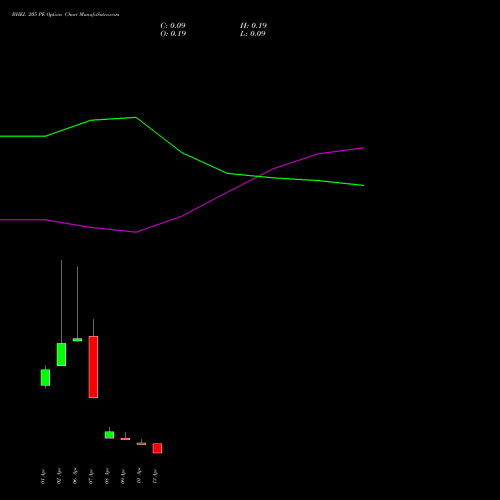Click the last date label on the axis
500x500 pixels.
click(x=155, y=476)
